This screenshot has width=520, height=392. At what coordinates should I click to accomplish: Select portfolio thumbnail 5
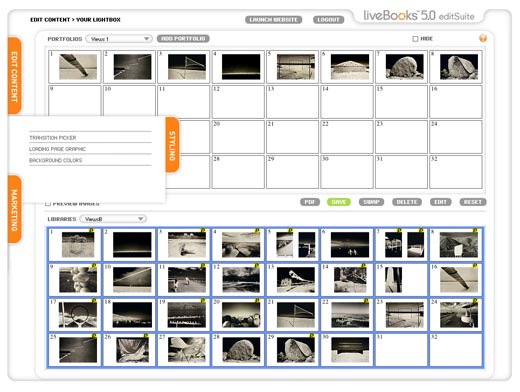coord(296,67)
